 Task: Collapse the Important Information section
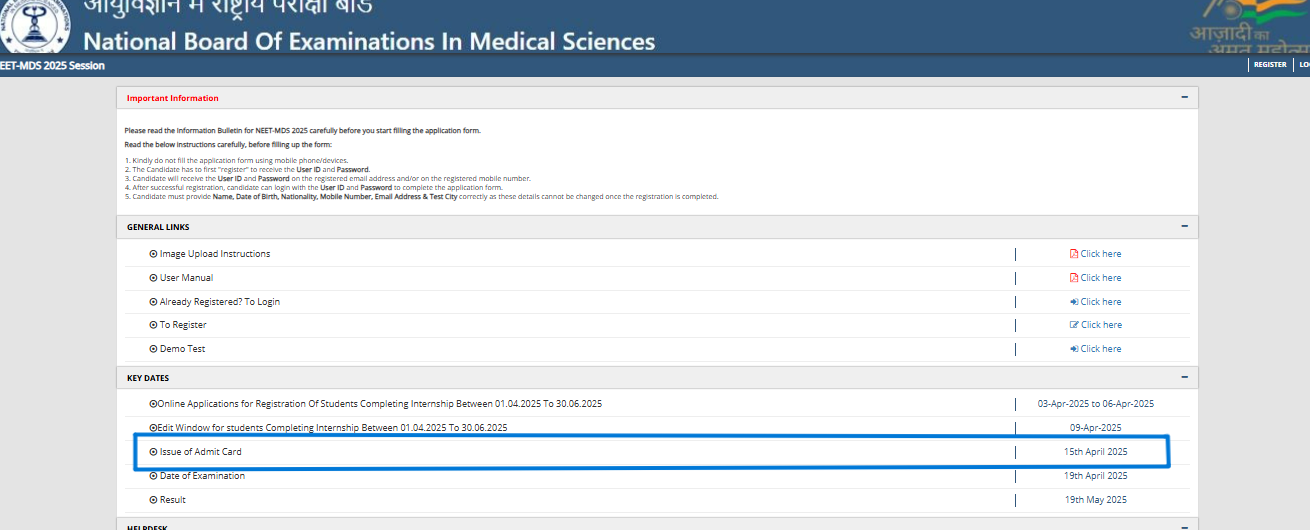1184,98
